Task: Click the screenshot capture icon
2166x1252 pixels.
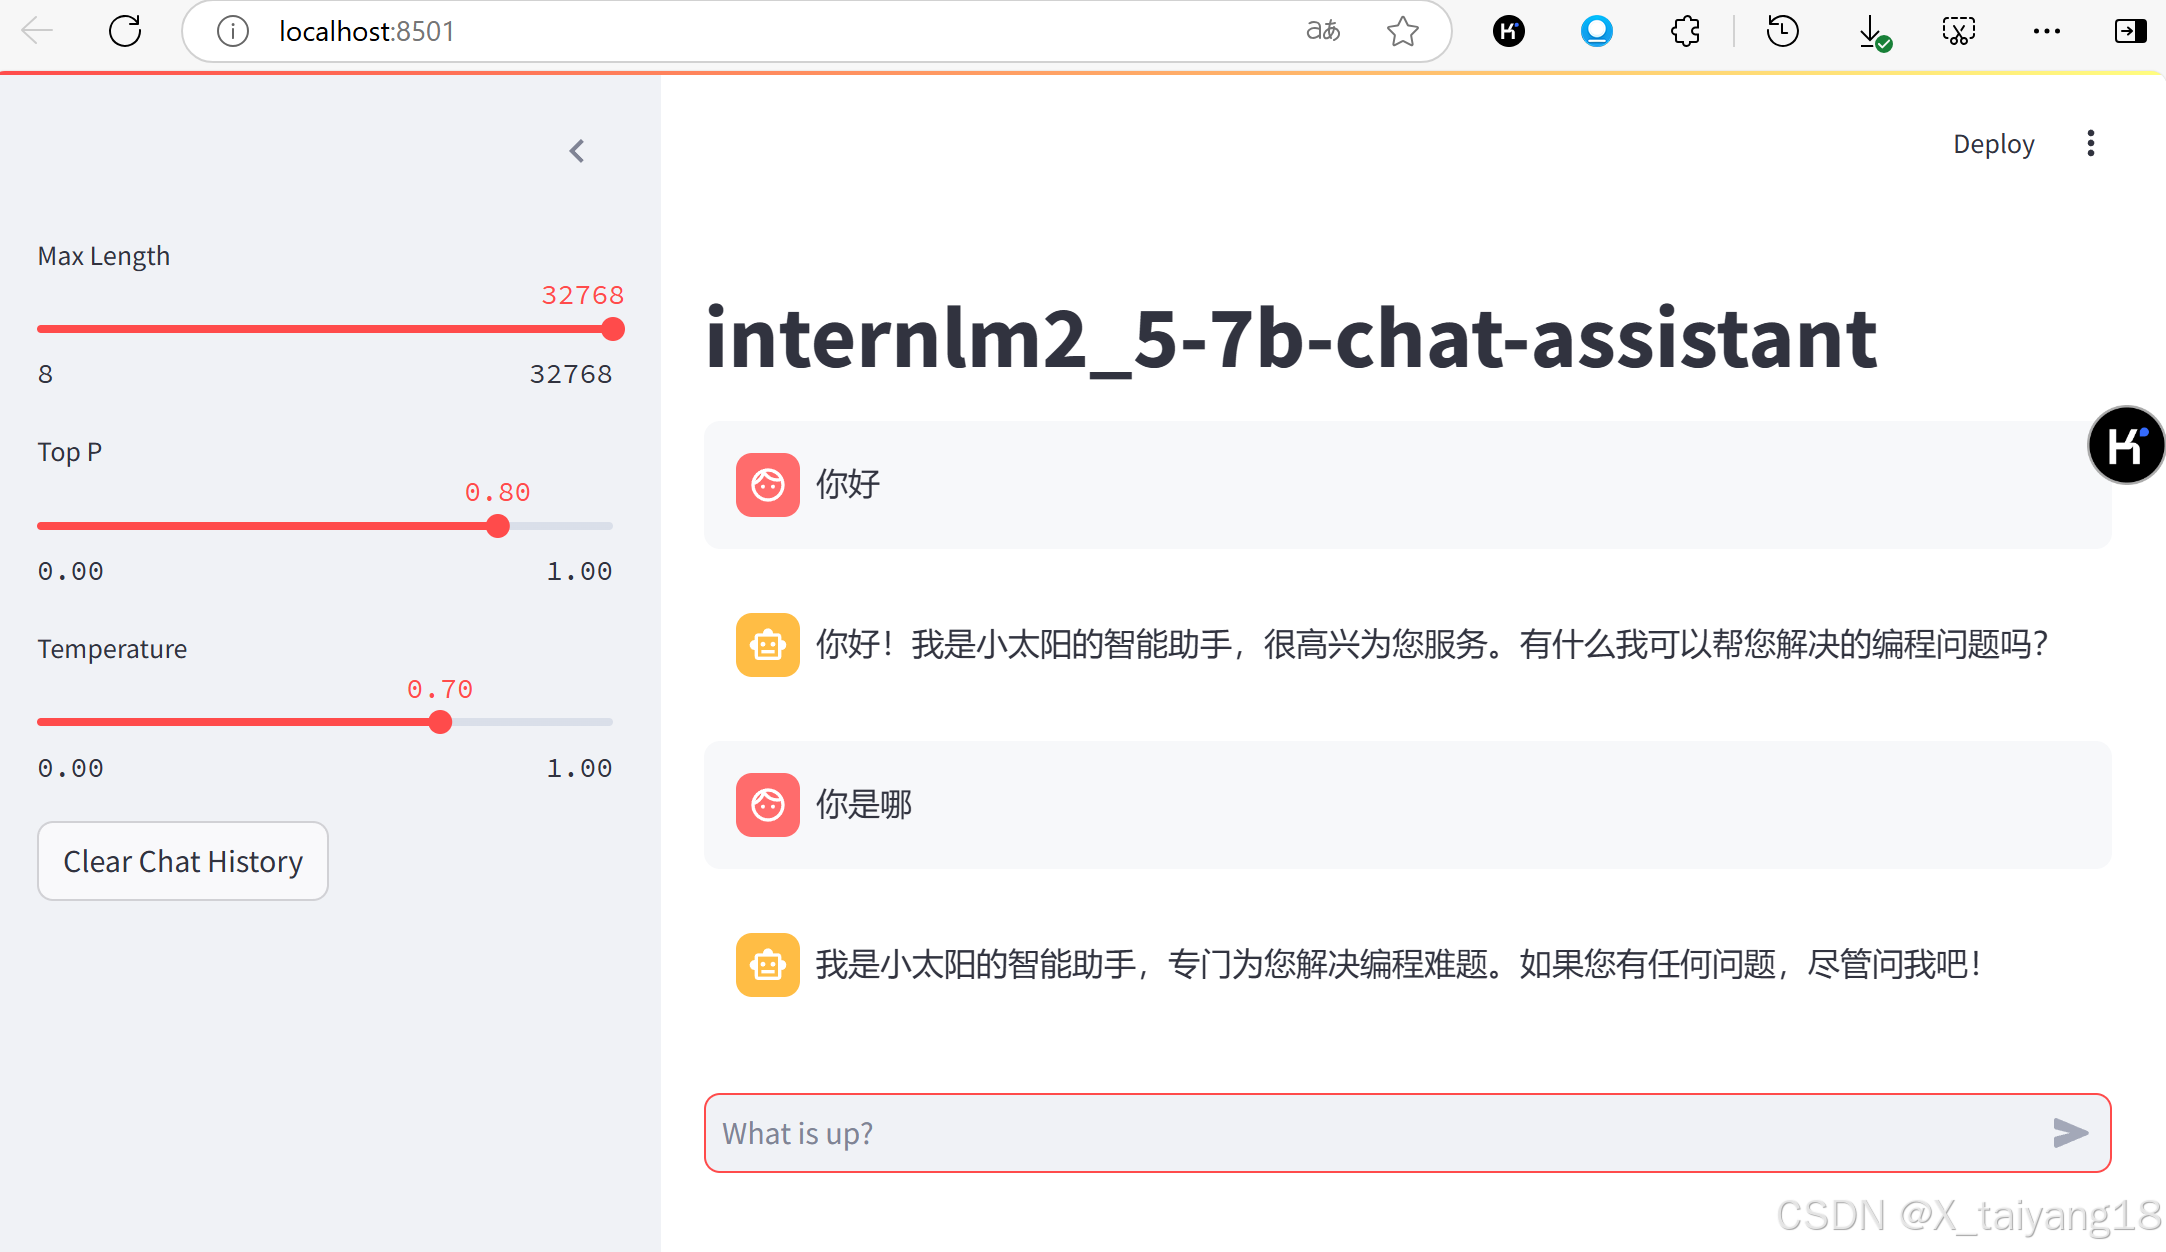Action: [1958, 32]
